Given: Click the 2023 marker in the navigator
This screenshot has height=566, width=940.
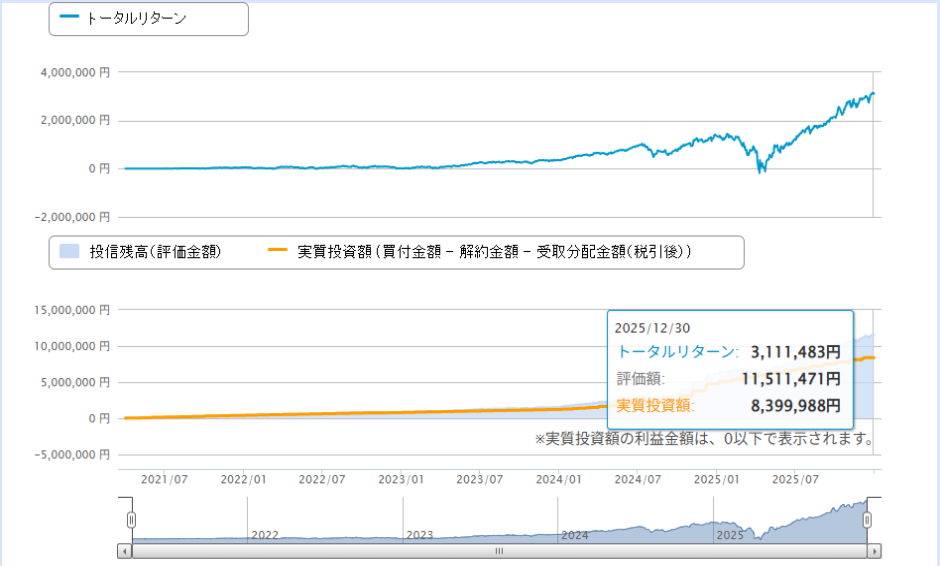Looking at the screenshot, I should pyautogui.click(x=420, y=535).
